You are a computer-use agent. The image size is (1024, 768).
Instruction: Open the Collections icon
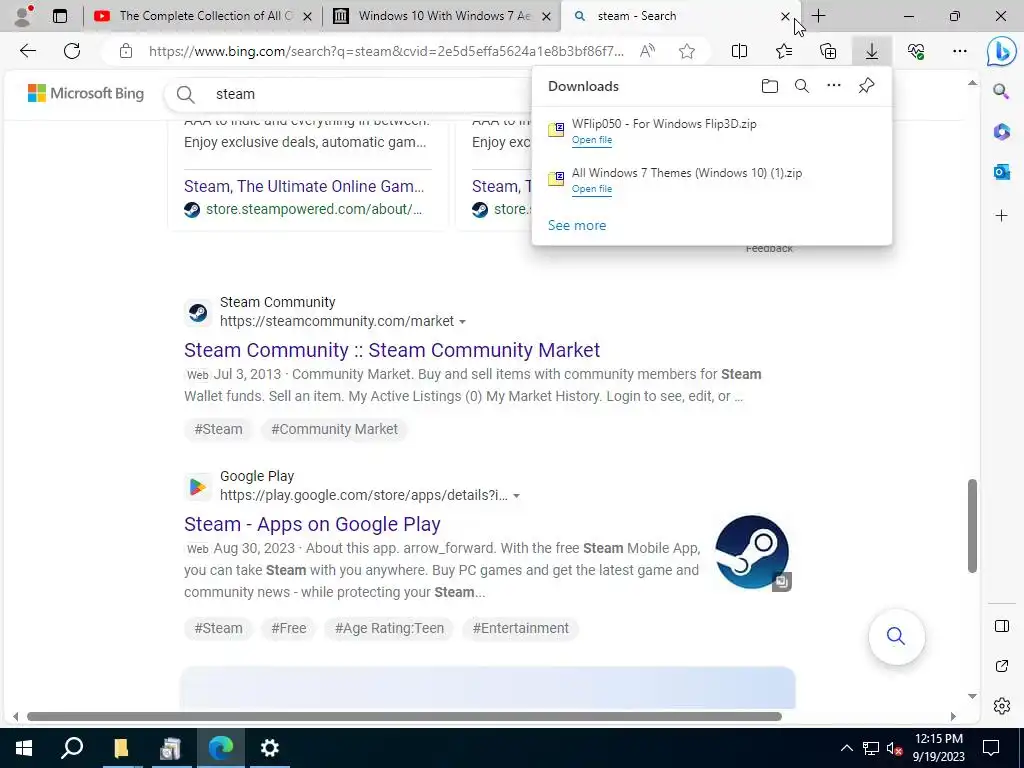point(828,51)
